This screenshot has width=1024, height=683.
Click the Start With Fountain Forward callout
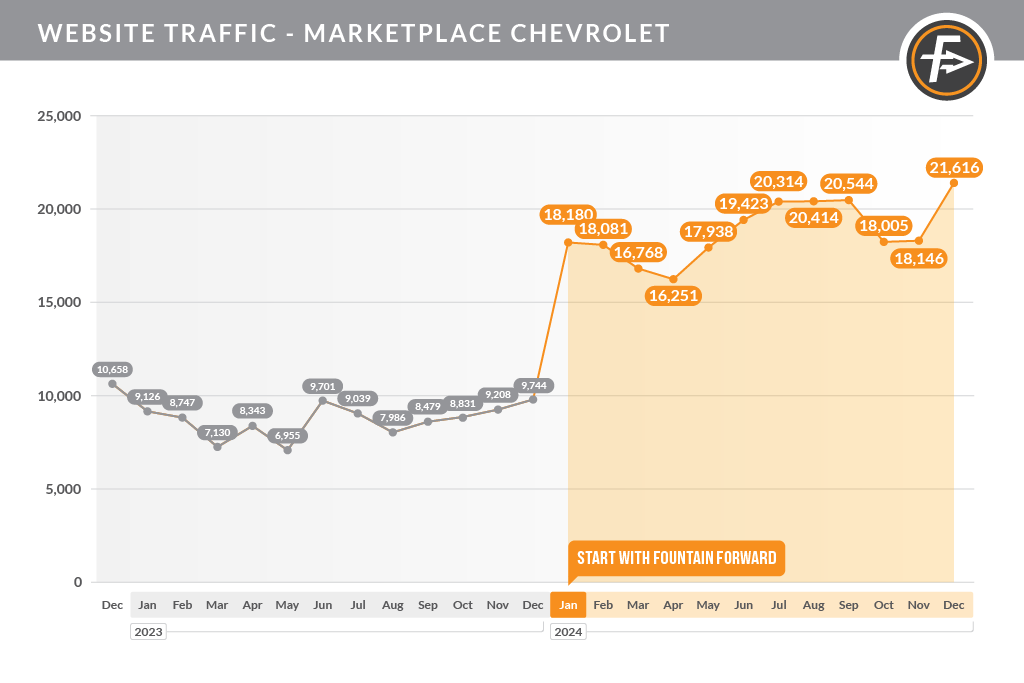click(x=677, y=558)
